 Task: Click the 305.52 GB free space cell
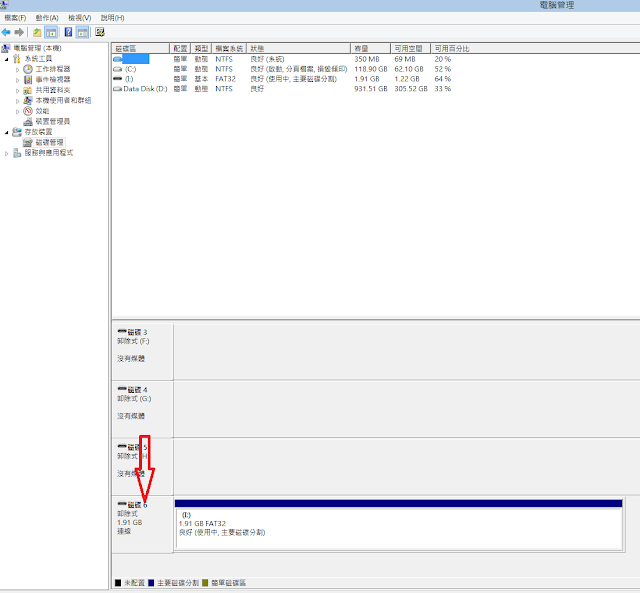(411, 89)
